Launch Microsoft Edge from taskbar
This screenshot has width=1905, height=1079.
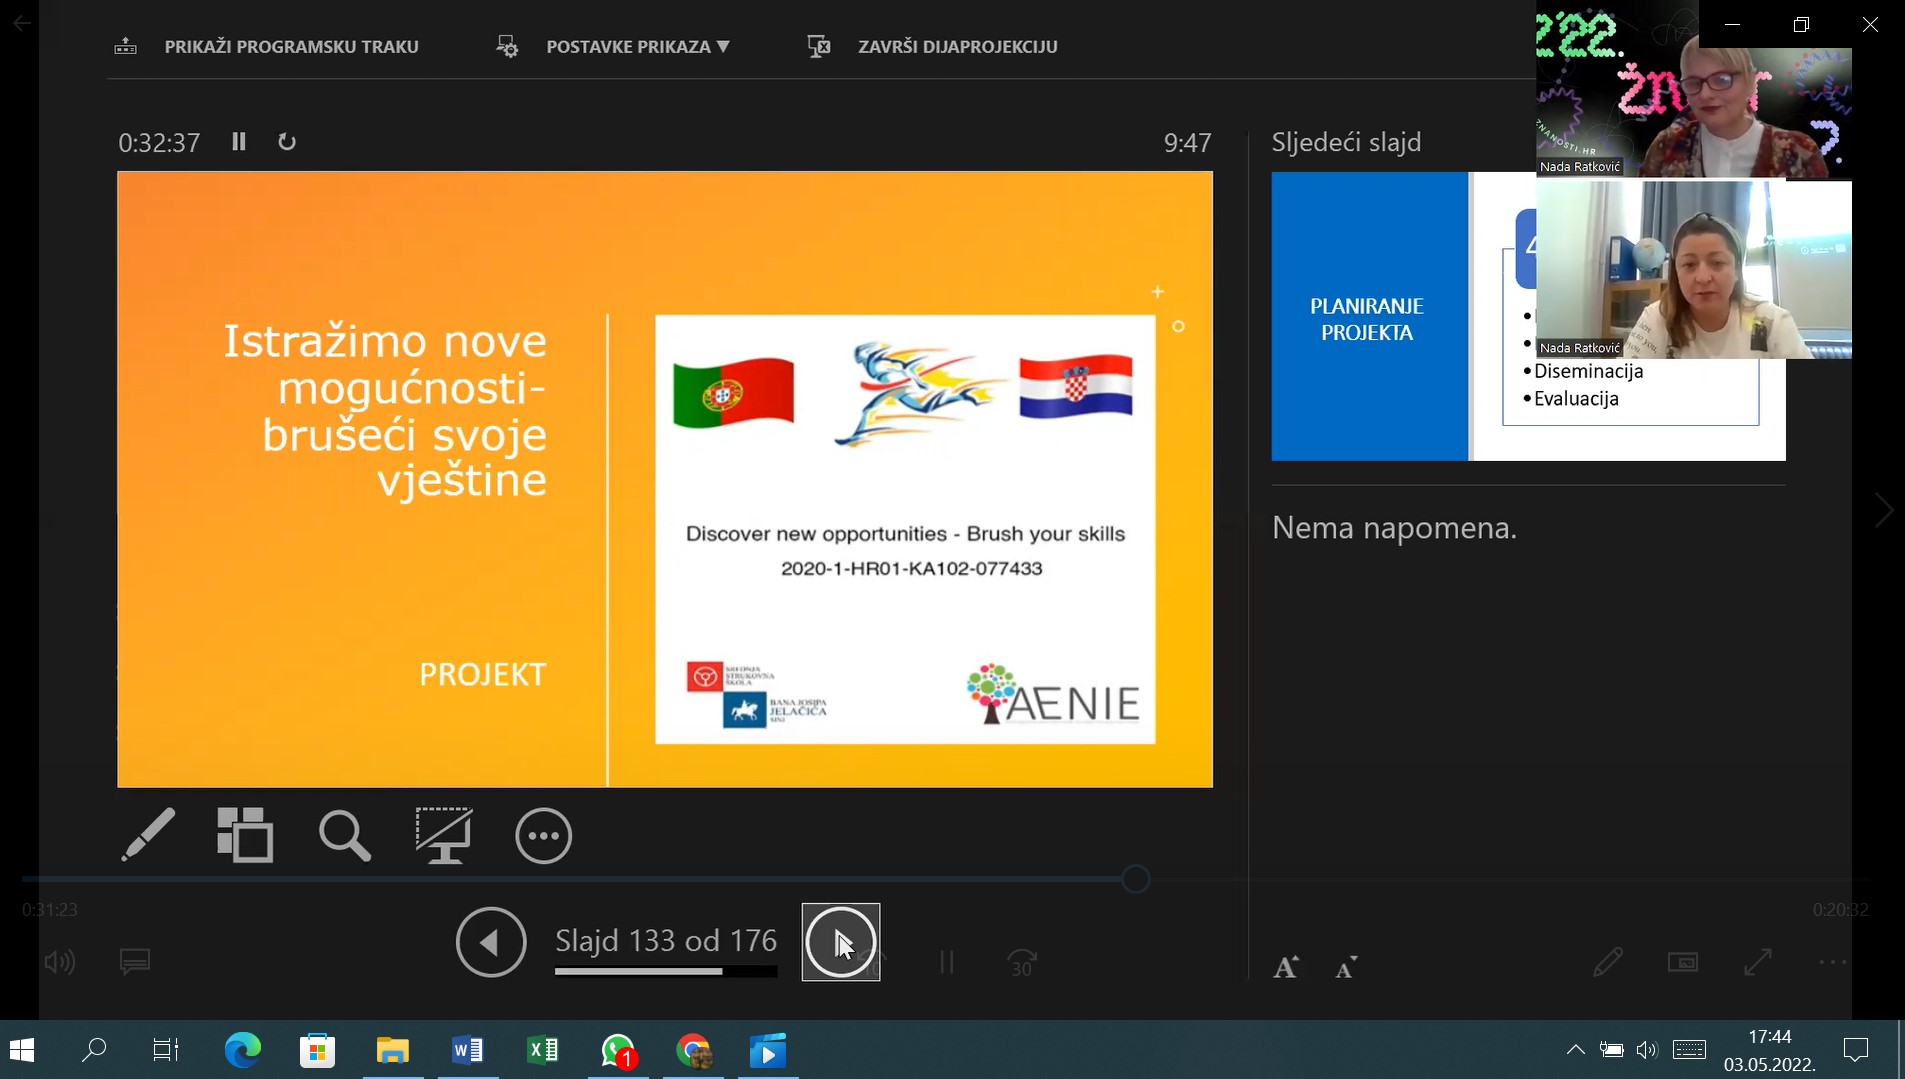(242, 1050)
